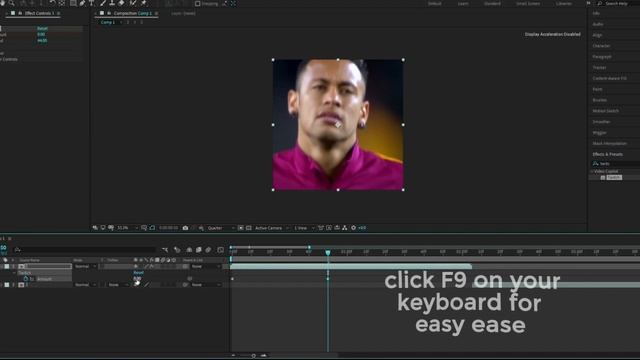Click the current time display in viewer
This screenshot has width=640, height=360.
168,228
